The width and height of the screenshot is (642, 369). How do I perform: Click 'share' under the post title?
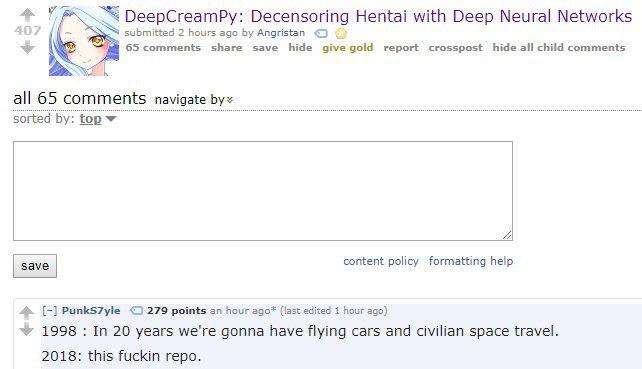click(x=226, y=48)
